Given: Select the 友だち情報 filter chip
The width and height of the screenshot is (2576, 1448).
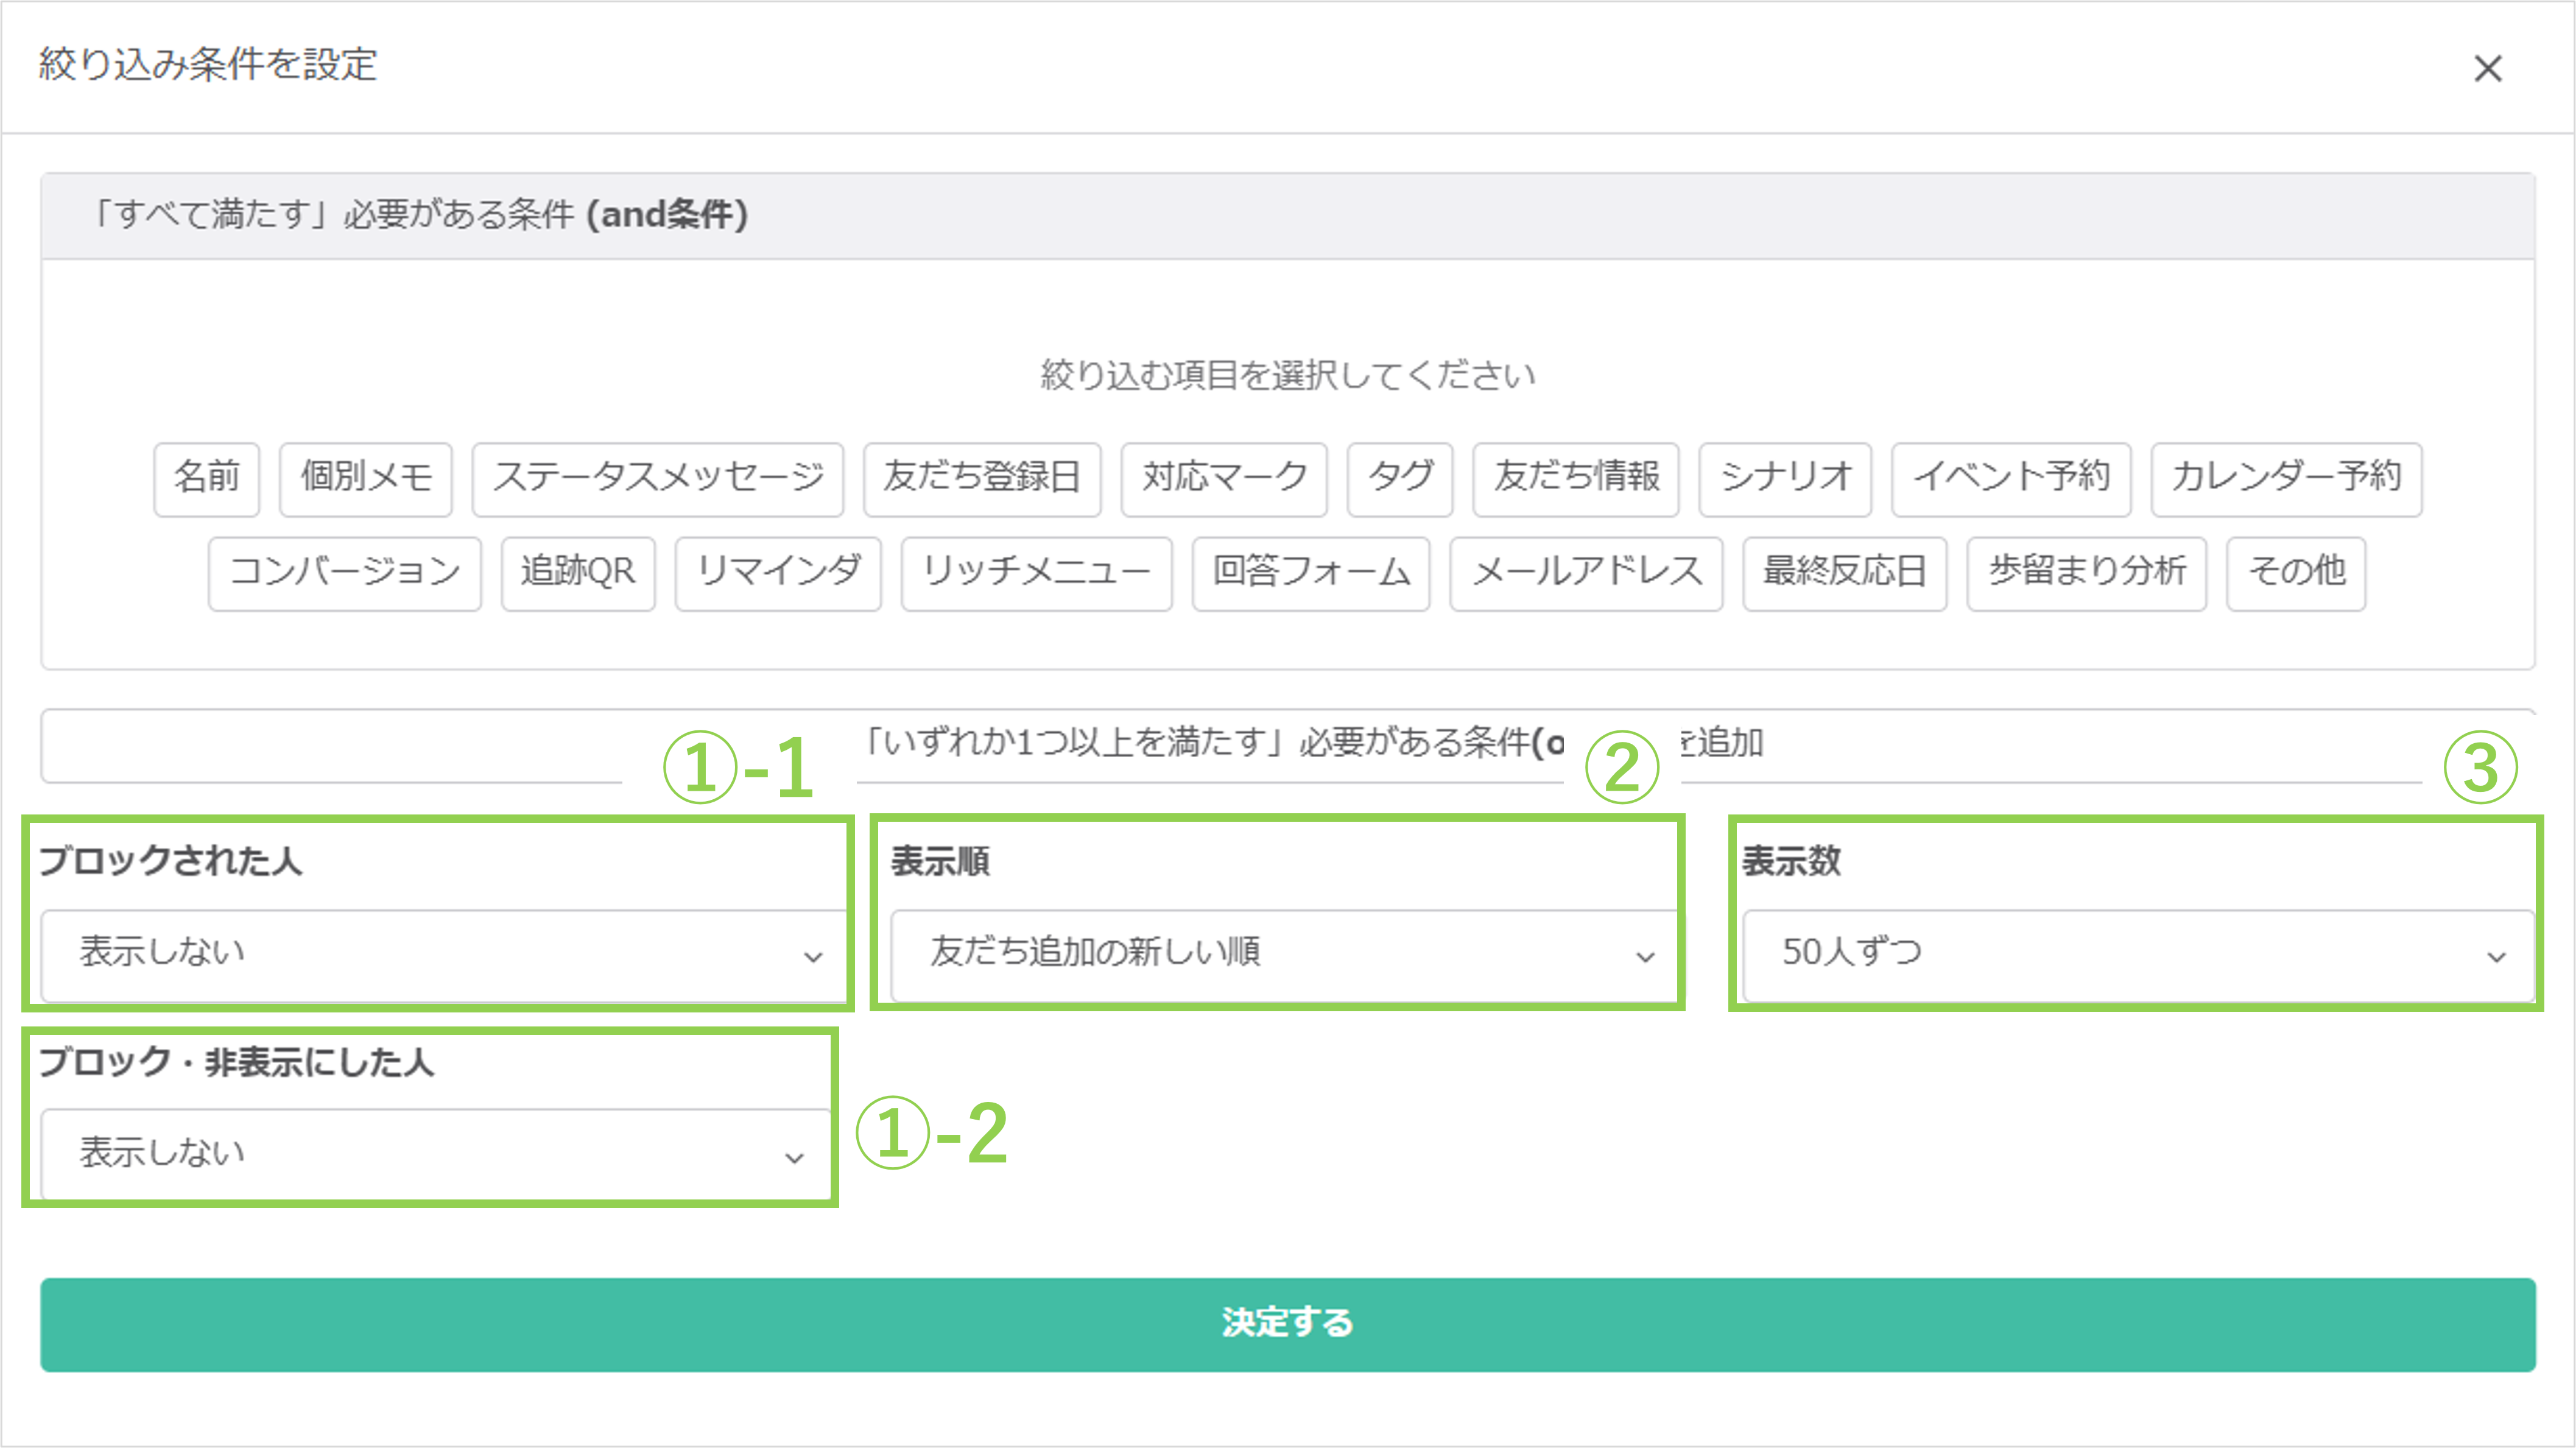Looking at the screenshot, I should point(1576,478).
